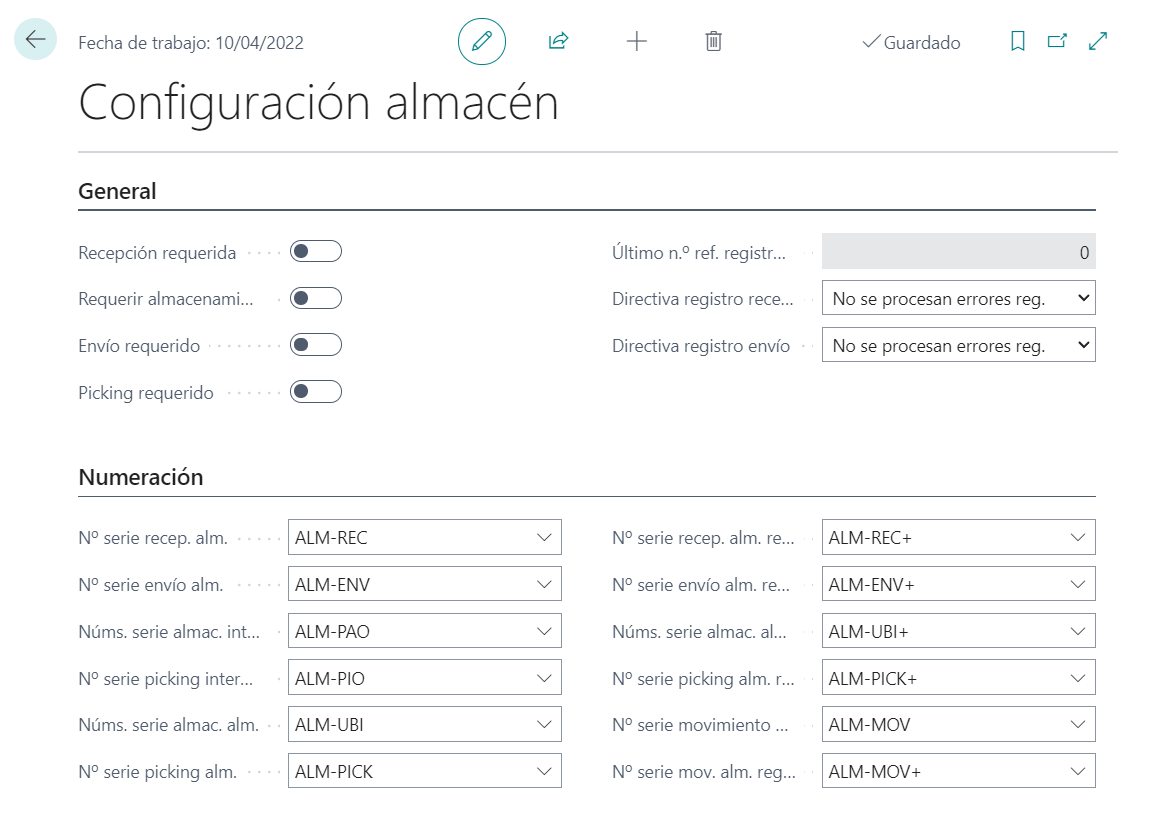Screen dimensions: 1160x838
Task: Select the Edit (pencil) icon
Action: (481, 41)
